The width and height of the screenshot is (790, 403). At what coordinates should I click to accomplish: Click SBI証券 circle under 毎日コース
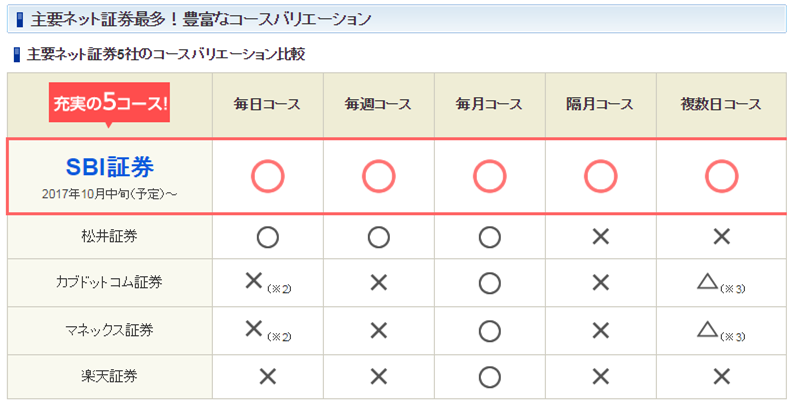click(x=268, y=177)
